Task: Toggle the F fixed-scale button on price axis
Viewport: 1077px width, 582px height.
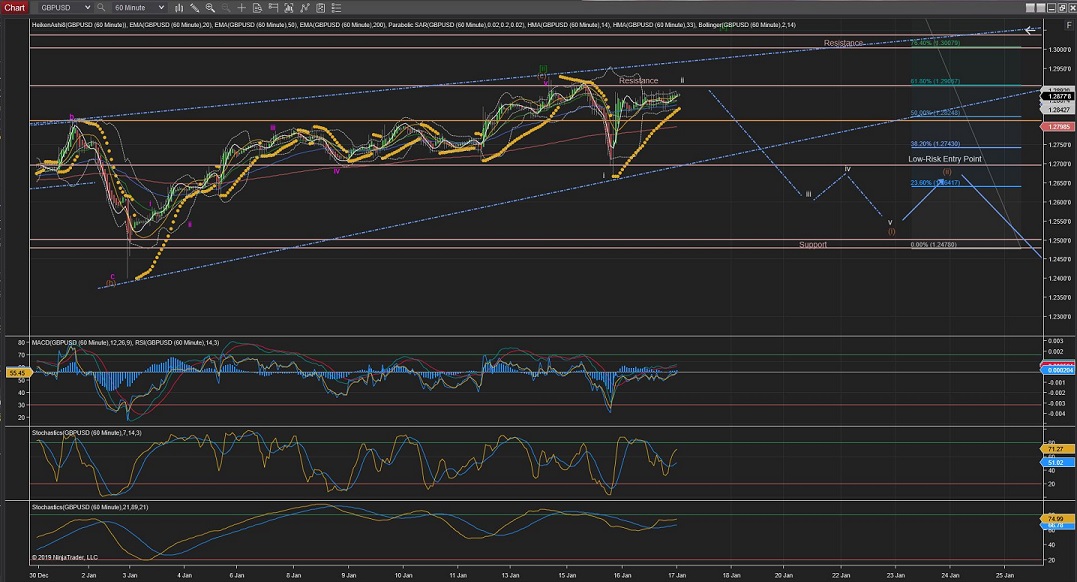Action: (x=1069, y=25)
